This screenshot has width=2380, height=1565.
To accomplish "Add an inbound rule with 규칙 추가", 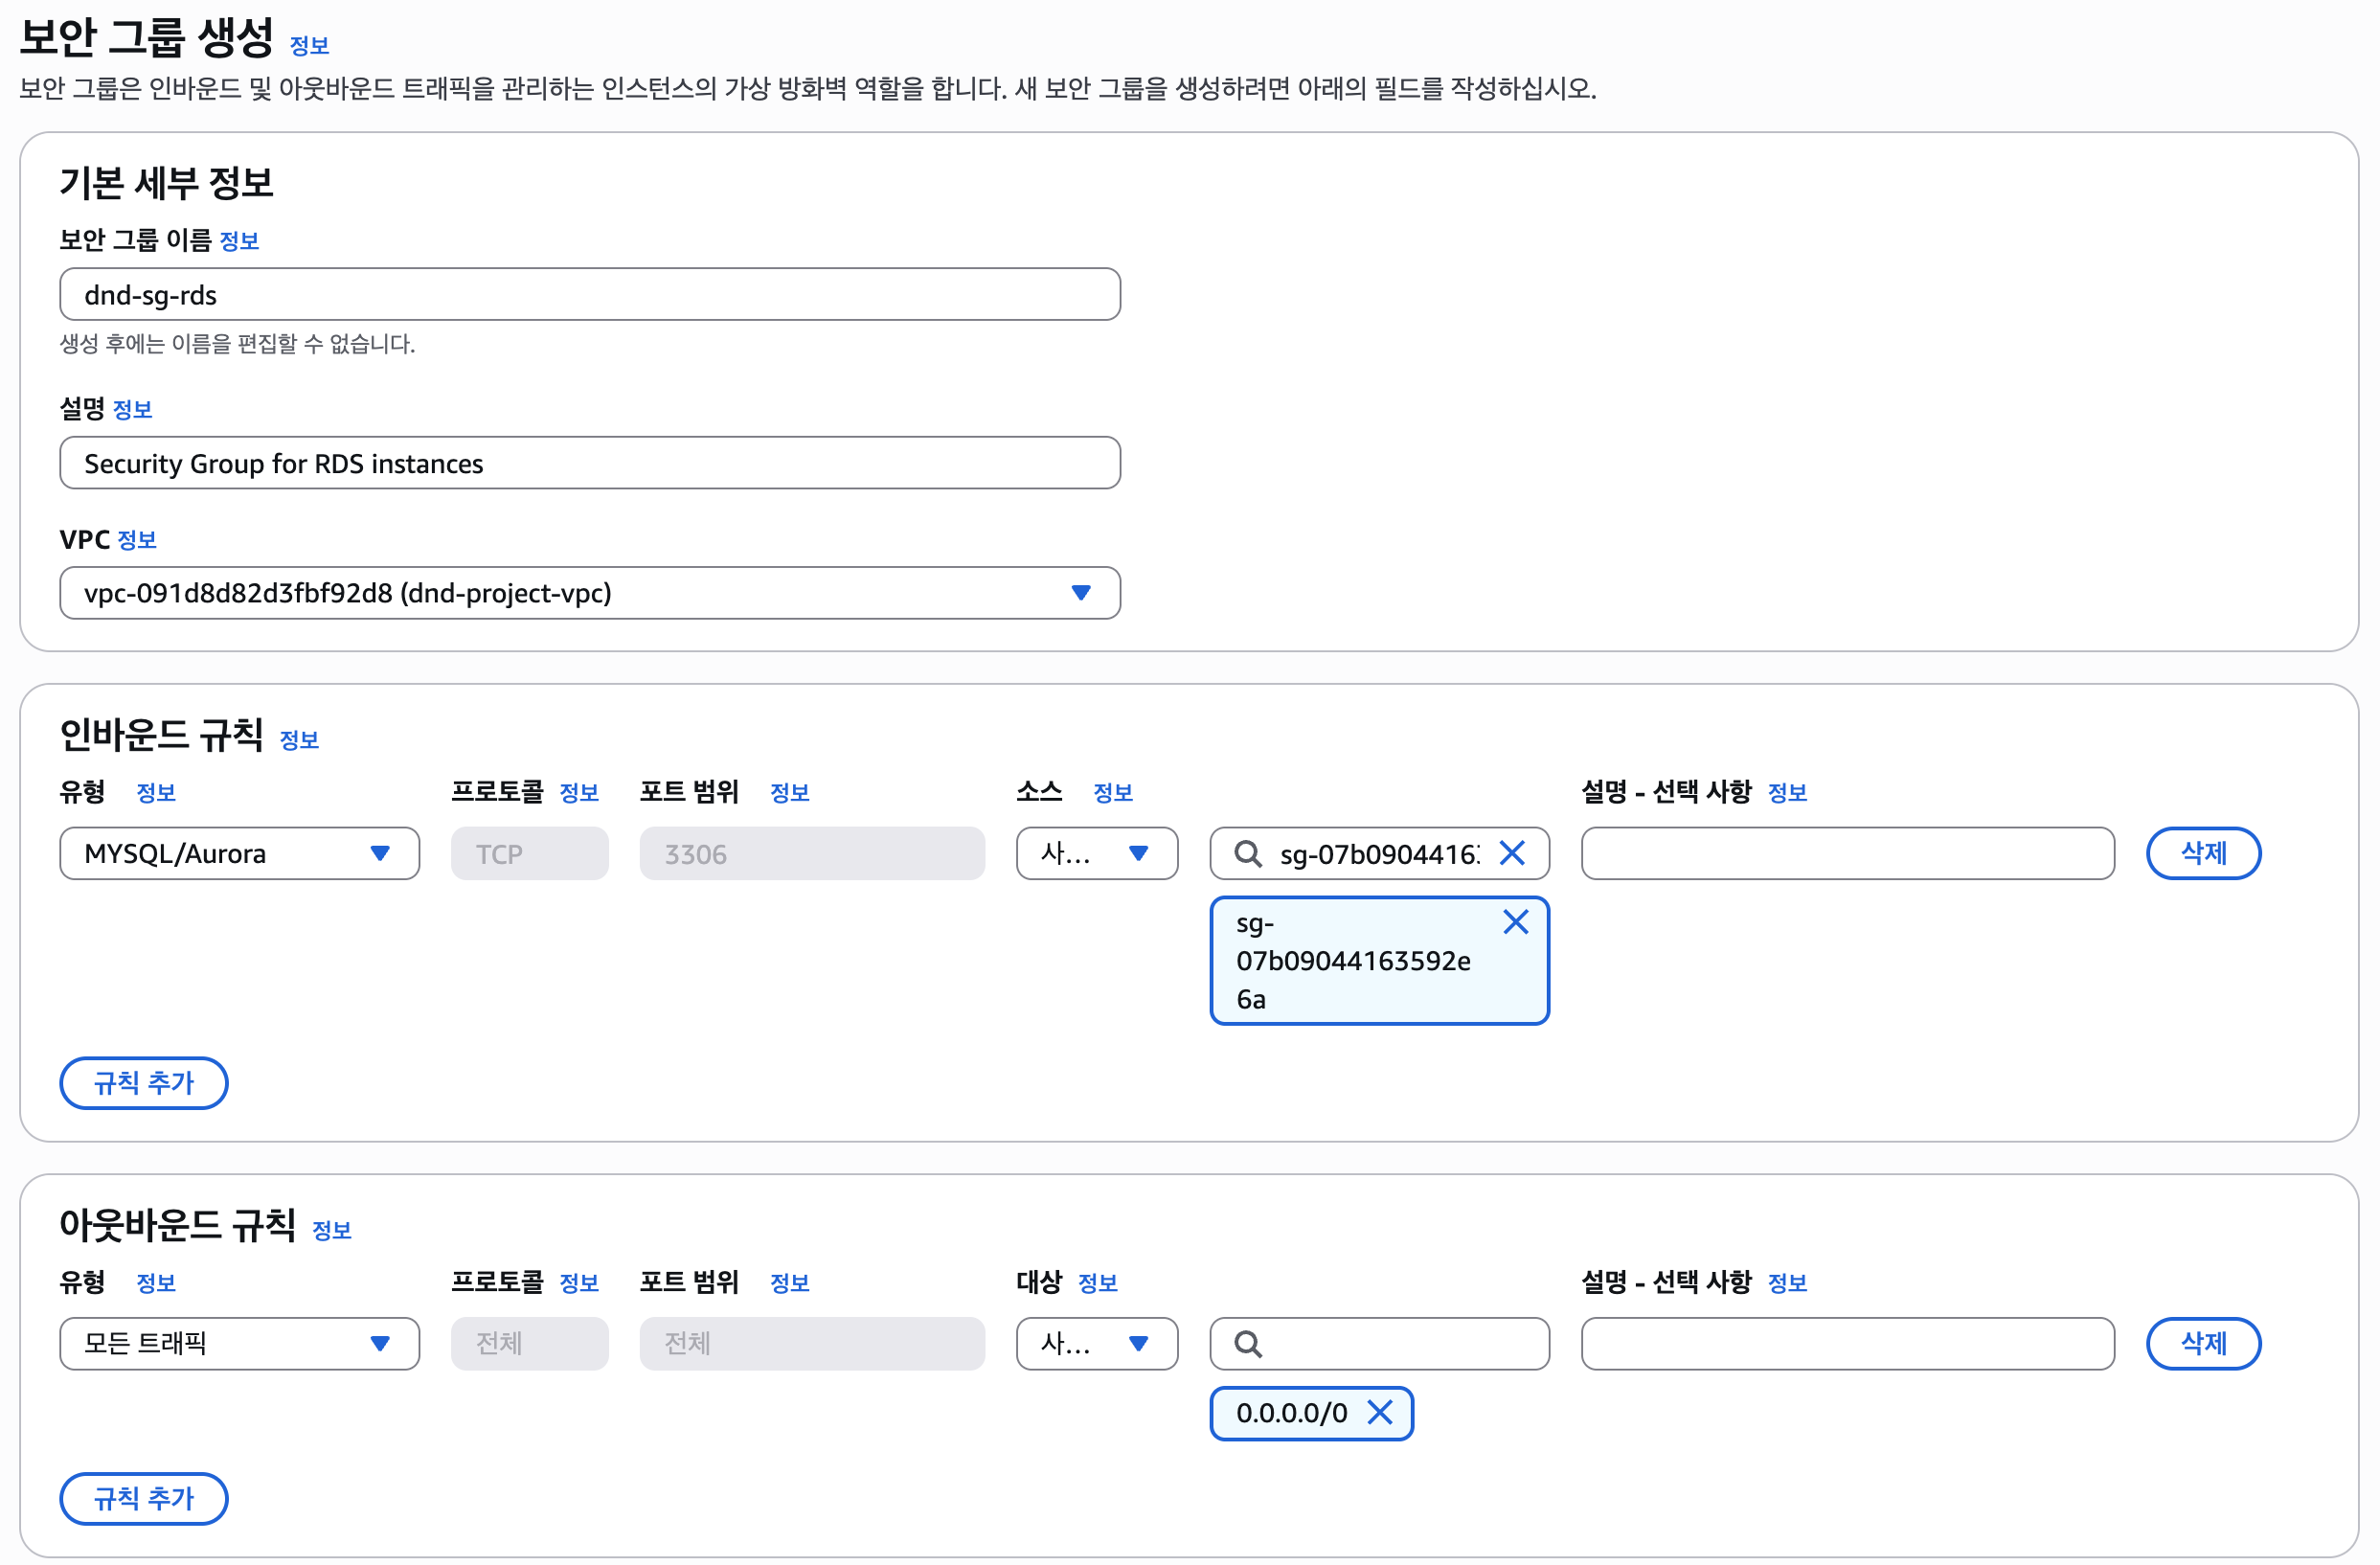I will coord(144,1083).
